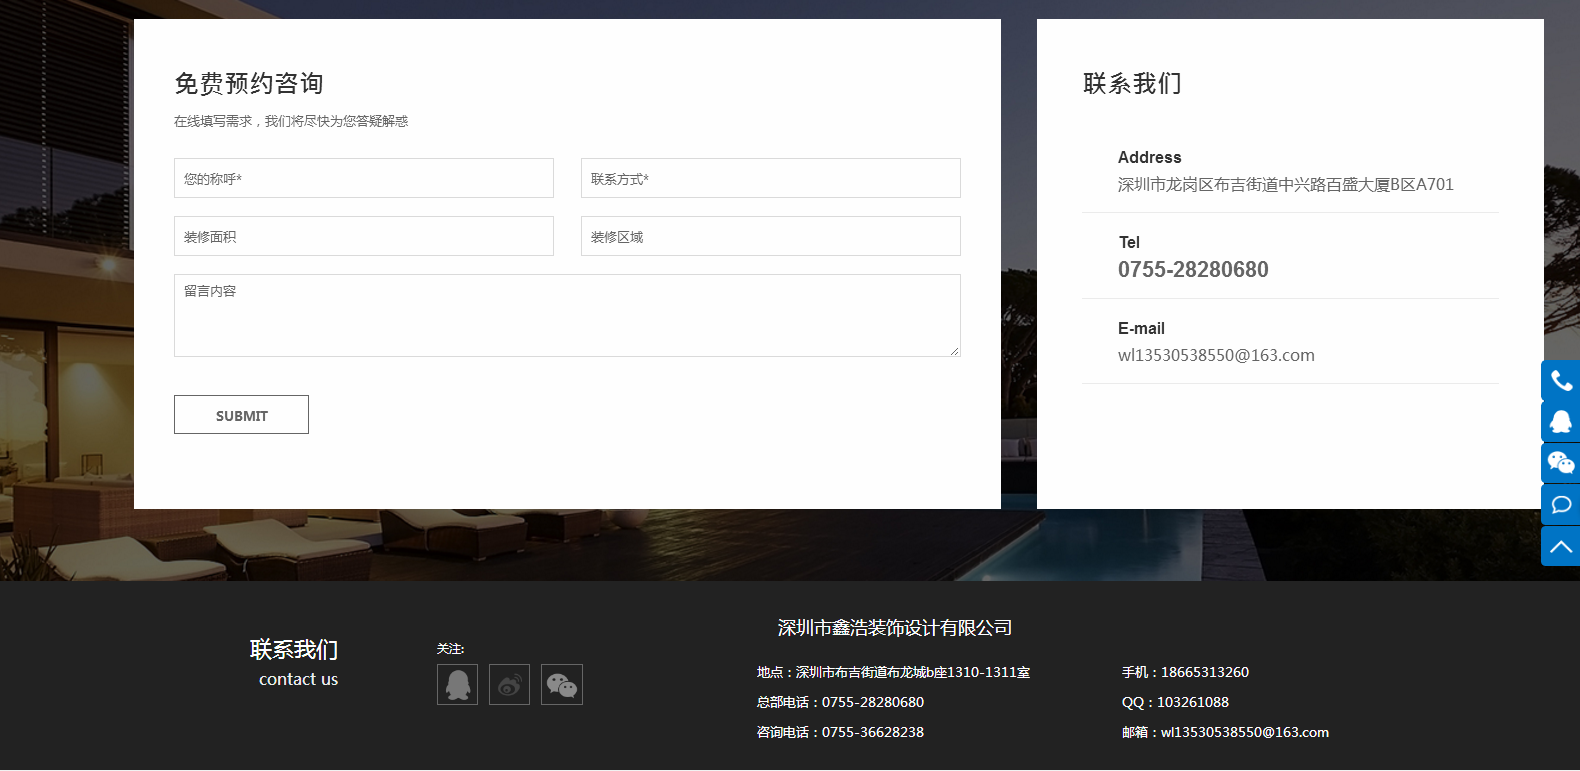
Task: Click the footer Weibo follow icon
Action: (509, 685)
